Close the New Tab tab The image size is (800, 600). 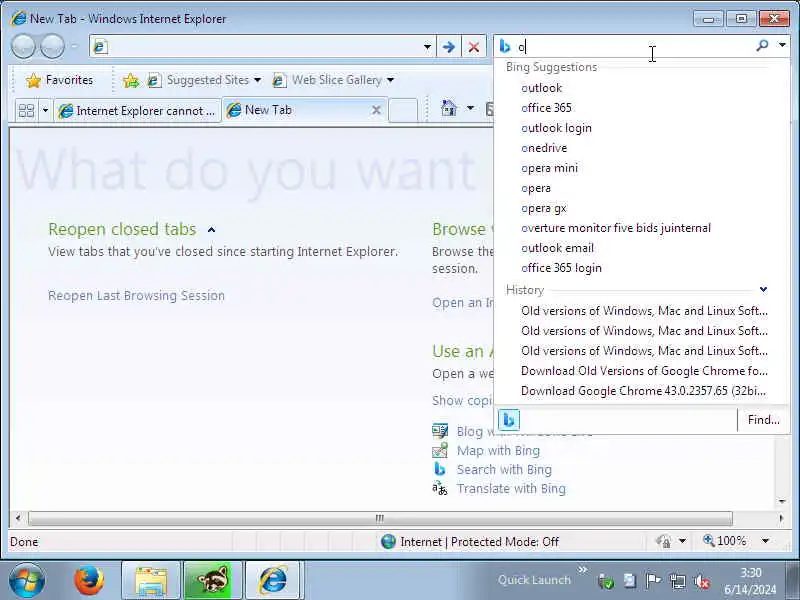[x=376, y=110]
